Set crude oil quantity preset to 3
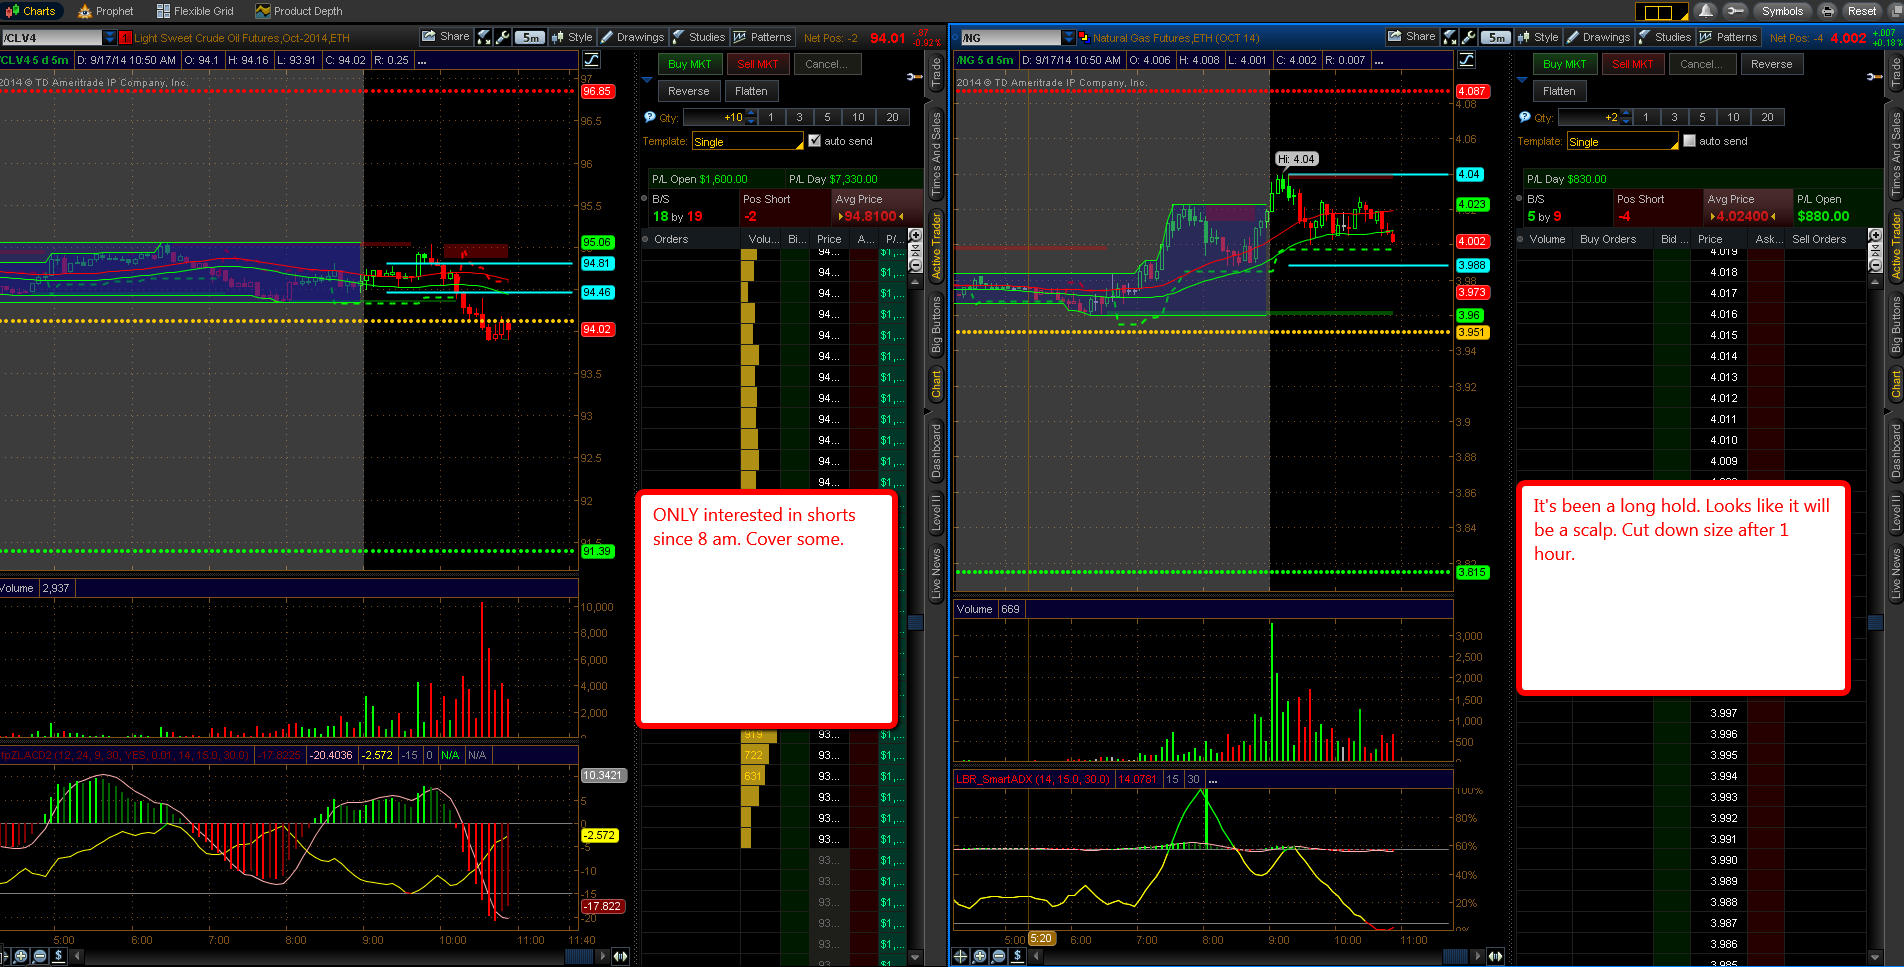This screenshot has height=967, width=1904. click(799, 117)
